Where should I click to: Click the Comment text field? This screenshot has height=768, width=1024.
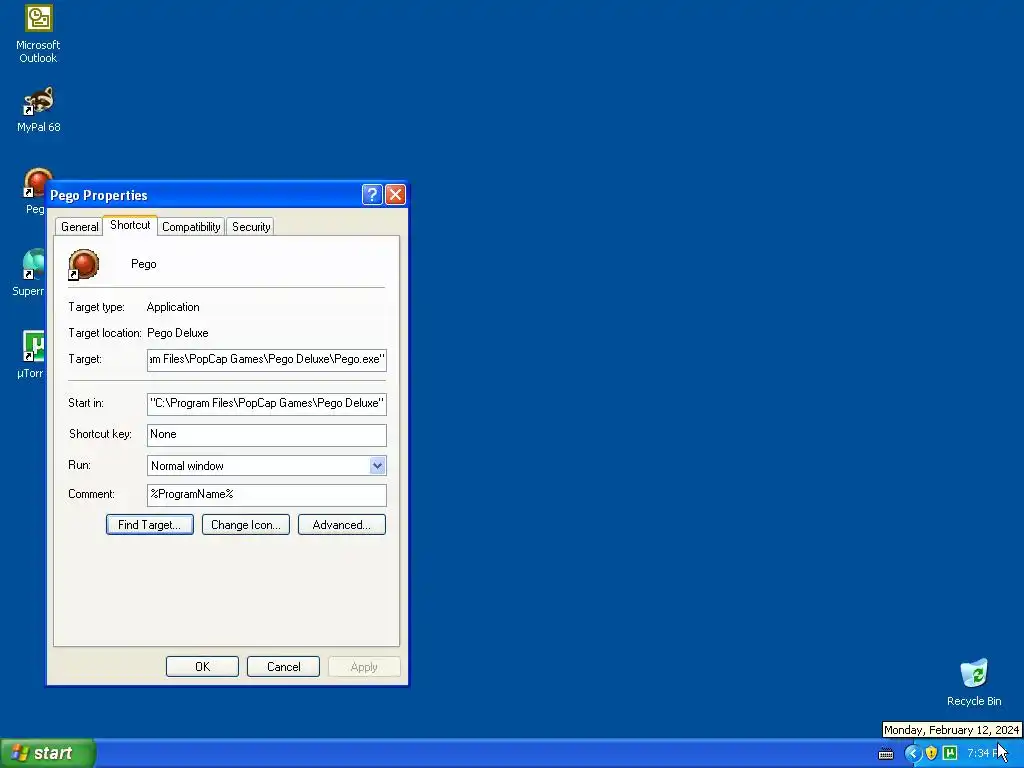266,495
